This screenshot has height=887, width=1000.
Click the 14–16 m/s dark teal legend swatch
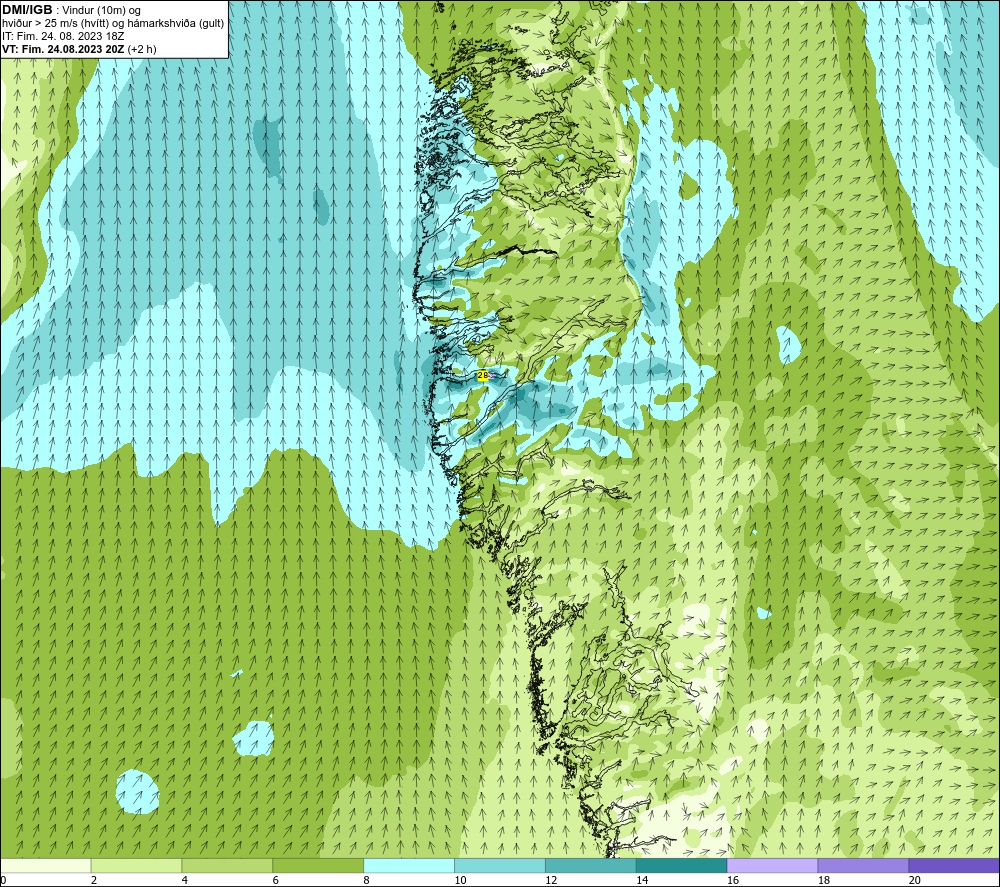[682, 865]
